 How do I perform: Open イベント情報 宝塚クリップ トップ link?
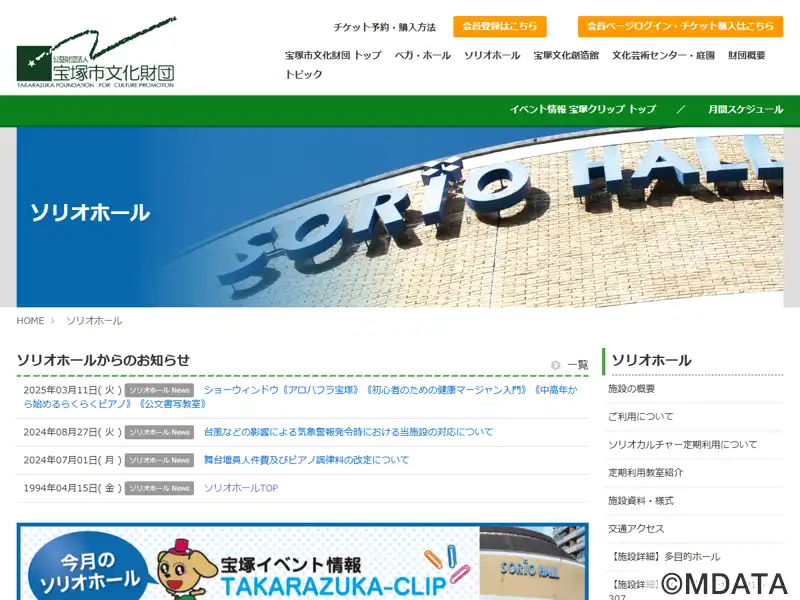pyautogui.click(x=583, y=109)
